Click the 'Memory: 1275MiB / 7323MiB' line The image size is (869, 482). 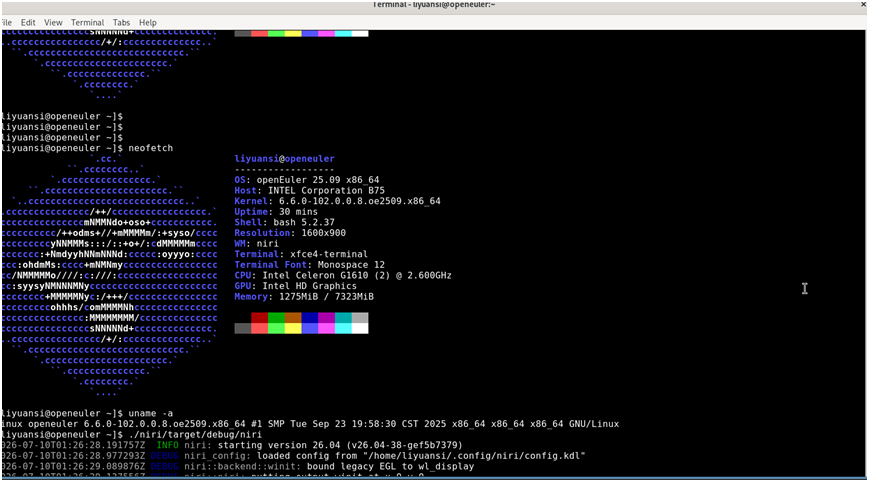tap(304, 296)
